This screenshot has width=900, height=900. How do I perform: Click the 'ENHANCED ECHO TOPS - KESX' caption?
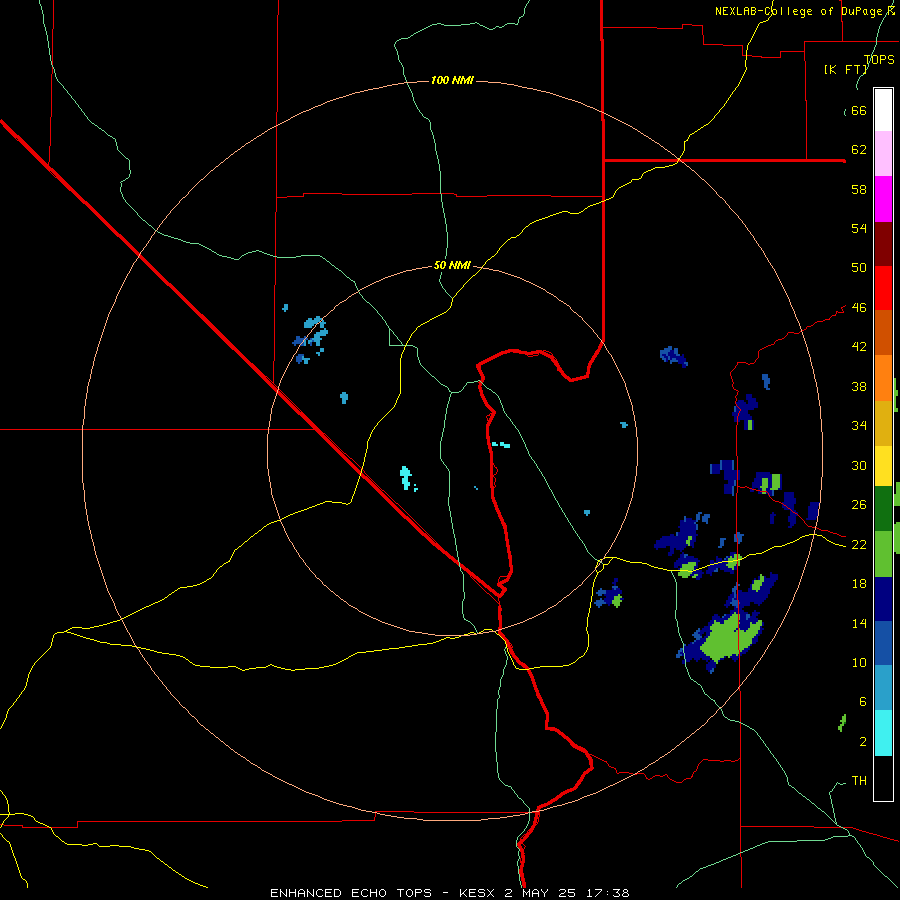coord(383,893)
